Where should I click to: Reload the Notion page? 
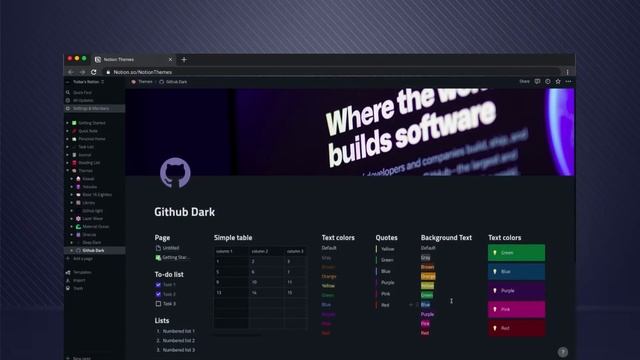click(93, 72)
